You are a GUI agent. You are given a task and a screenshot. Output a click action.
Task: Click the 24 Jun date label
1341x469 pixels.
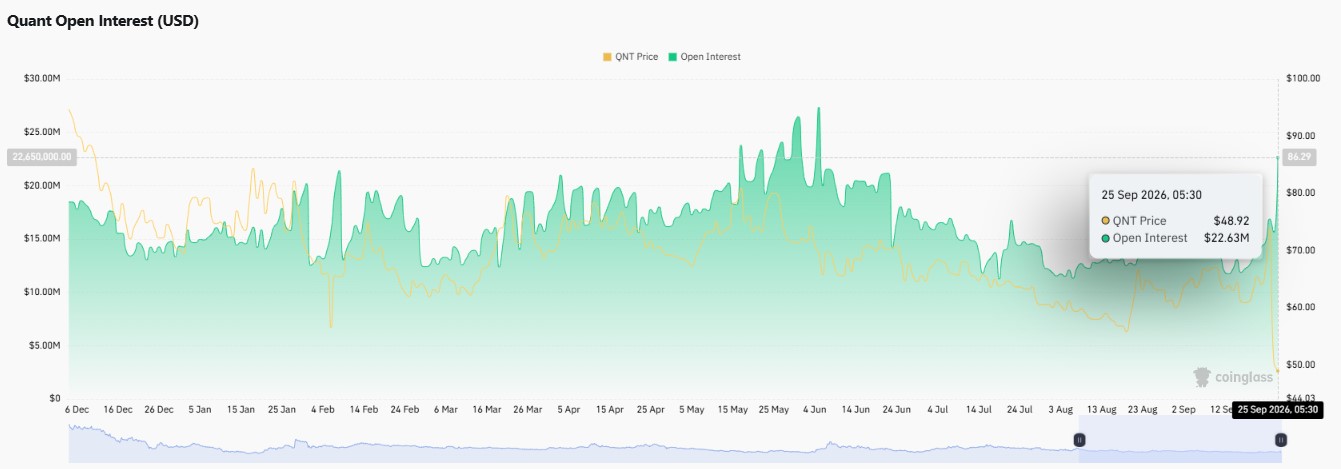pyautogui.click(x=895, y=409)
